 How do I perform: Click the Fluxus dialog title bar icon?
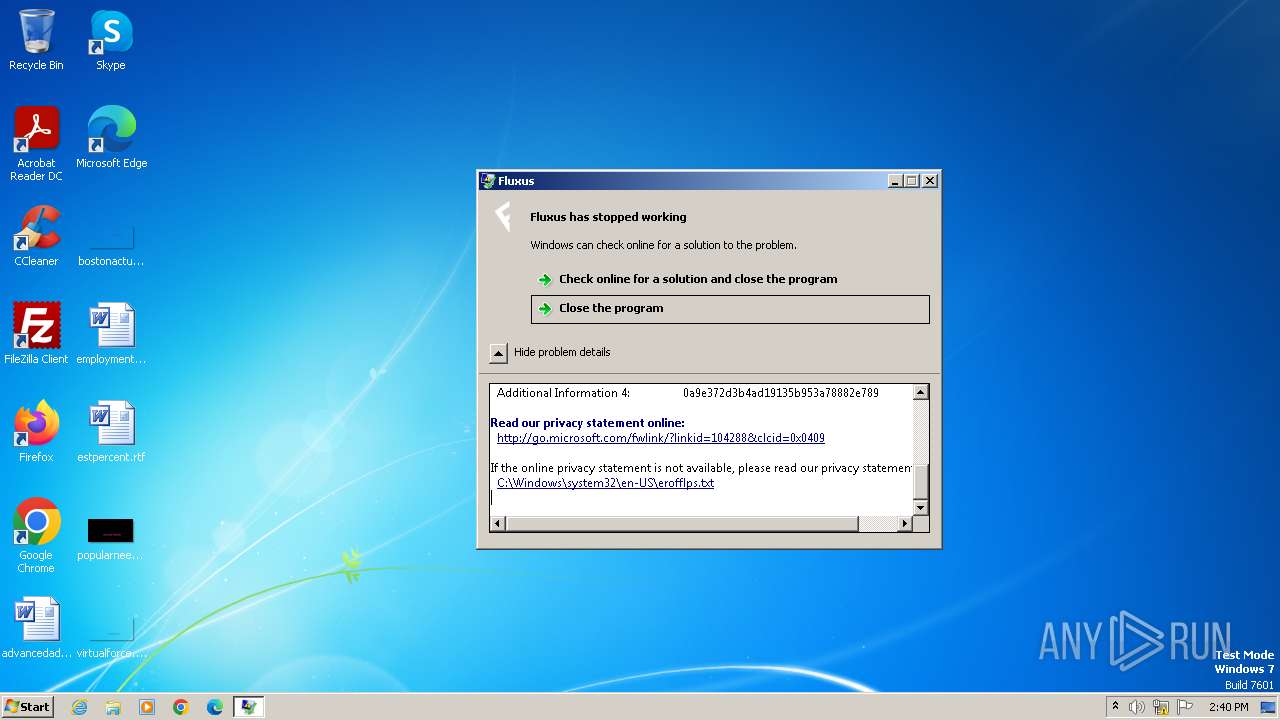pos(488,181)
